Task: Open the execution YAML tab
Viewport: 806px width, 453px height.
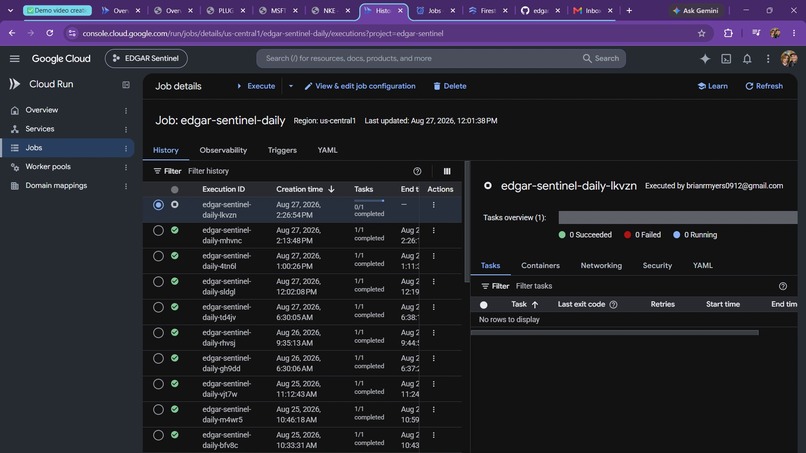Action: [702, 266]
